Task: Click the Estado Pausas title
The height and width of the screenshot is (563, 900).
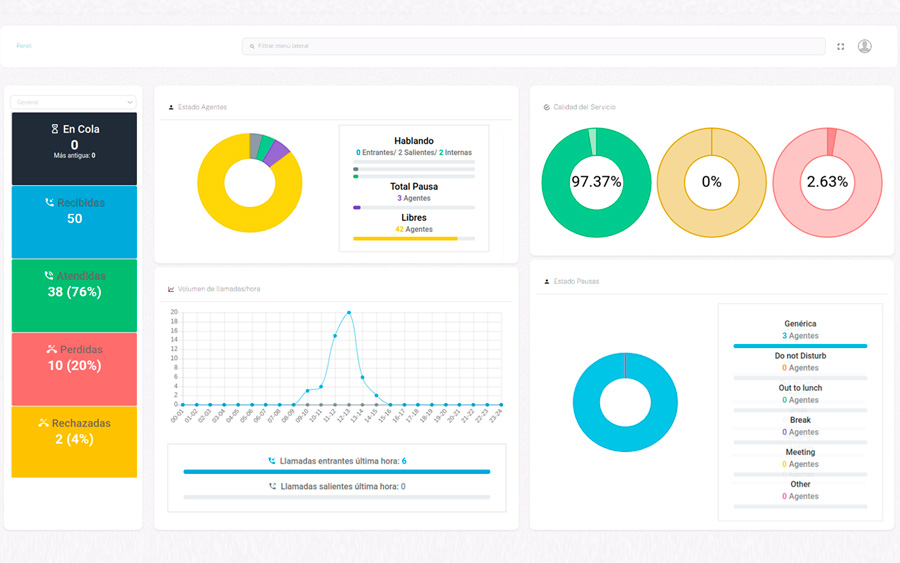Action: (576, 282)
